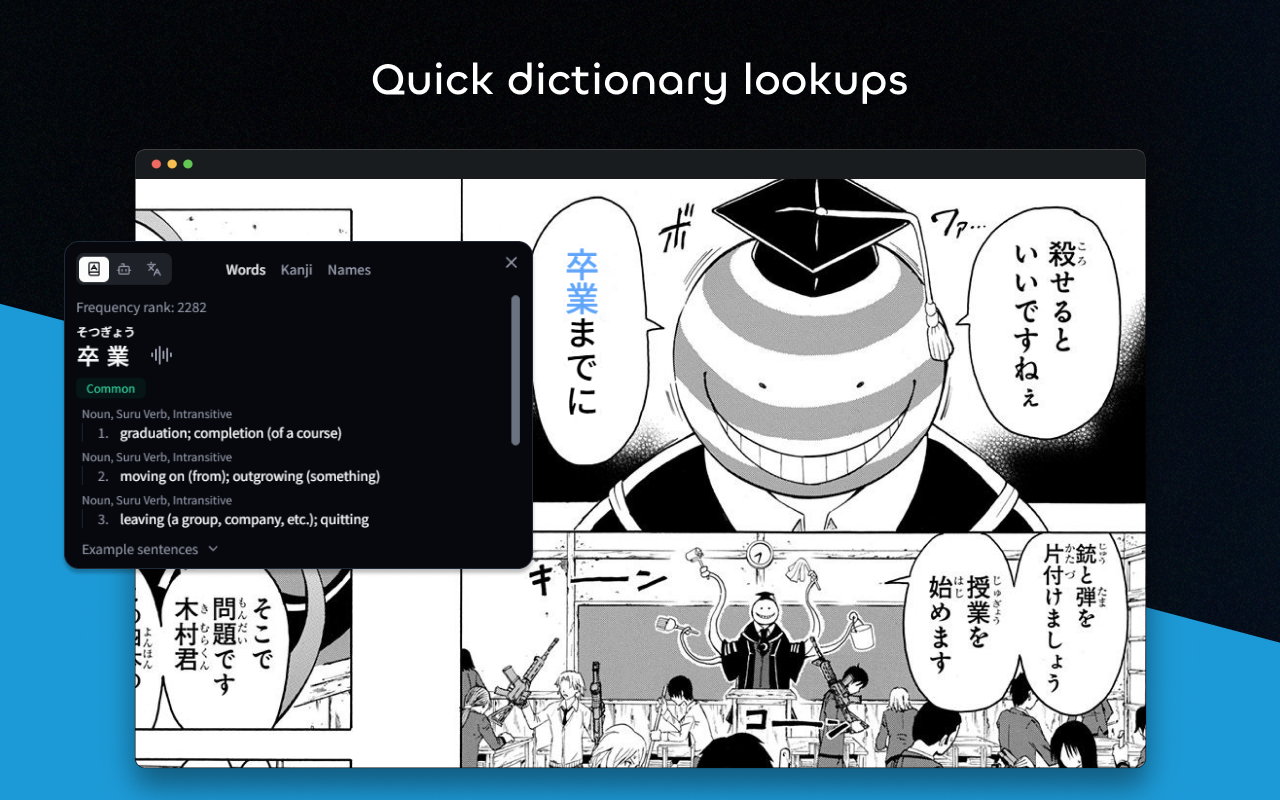Expand the Example sentences section
1280x800 pixels.
point(150,549)
